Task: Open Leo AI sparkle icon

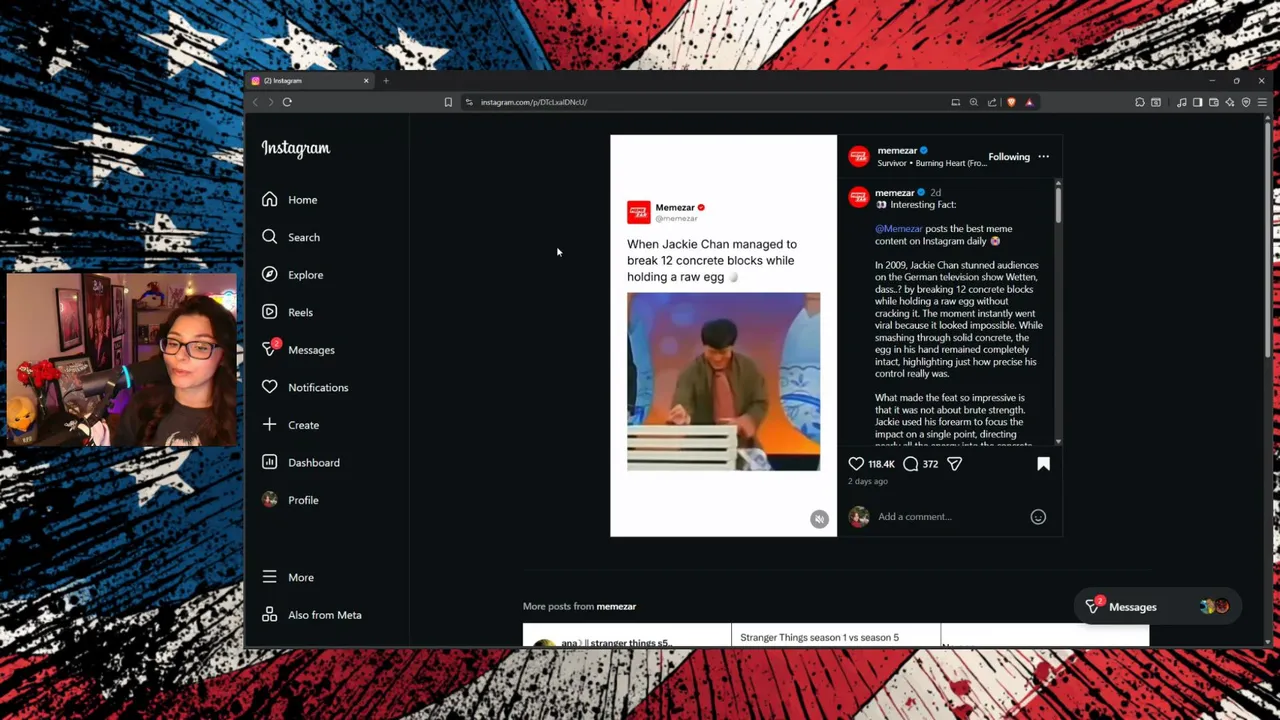Action: click(1229, 102)
